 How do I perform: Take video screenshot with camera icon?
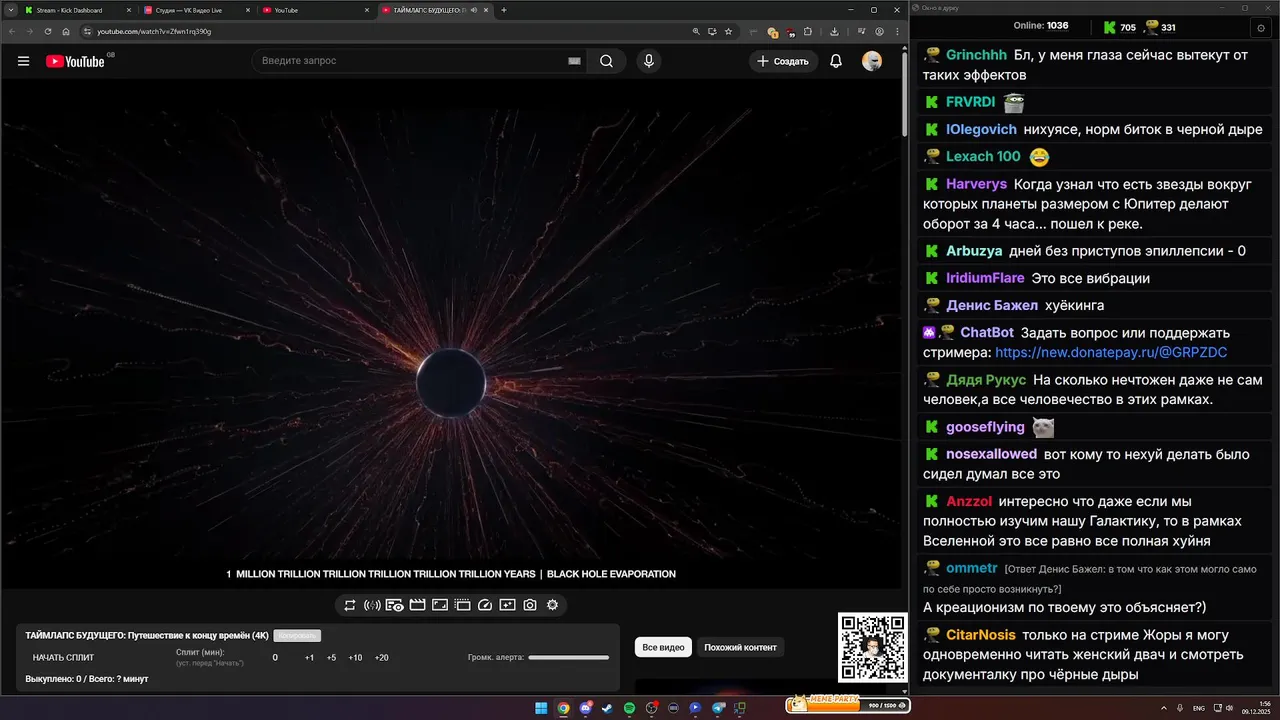[530, 605]
